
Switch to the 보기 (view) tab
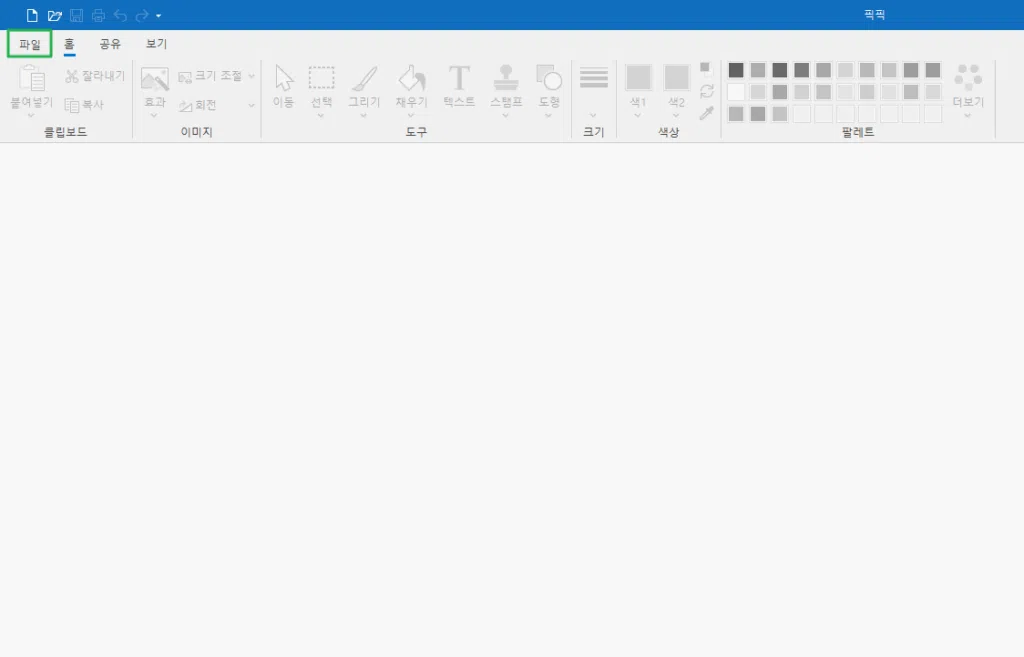click(x=156, y=44)
